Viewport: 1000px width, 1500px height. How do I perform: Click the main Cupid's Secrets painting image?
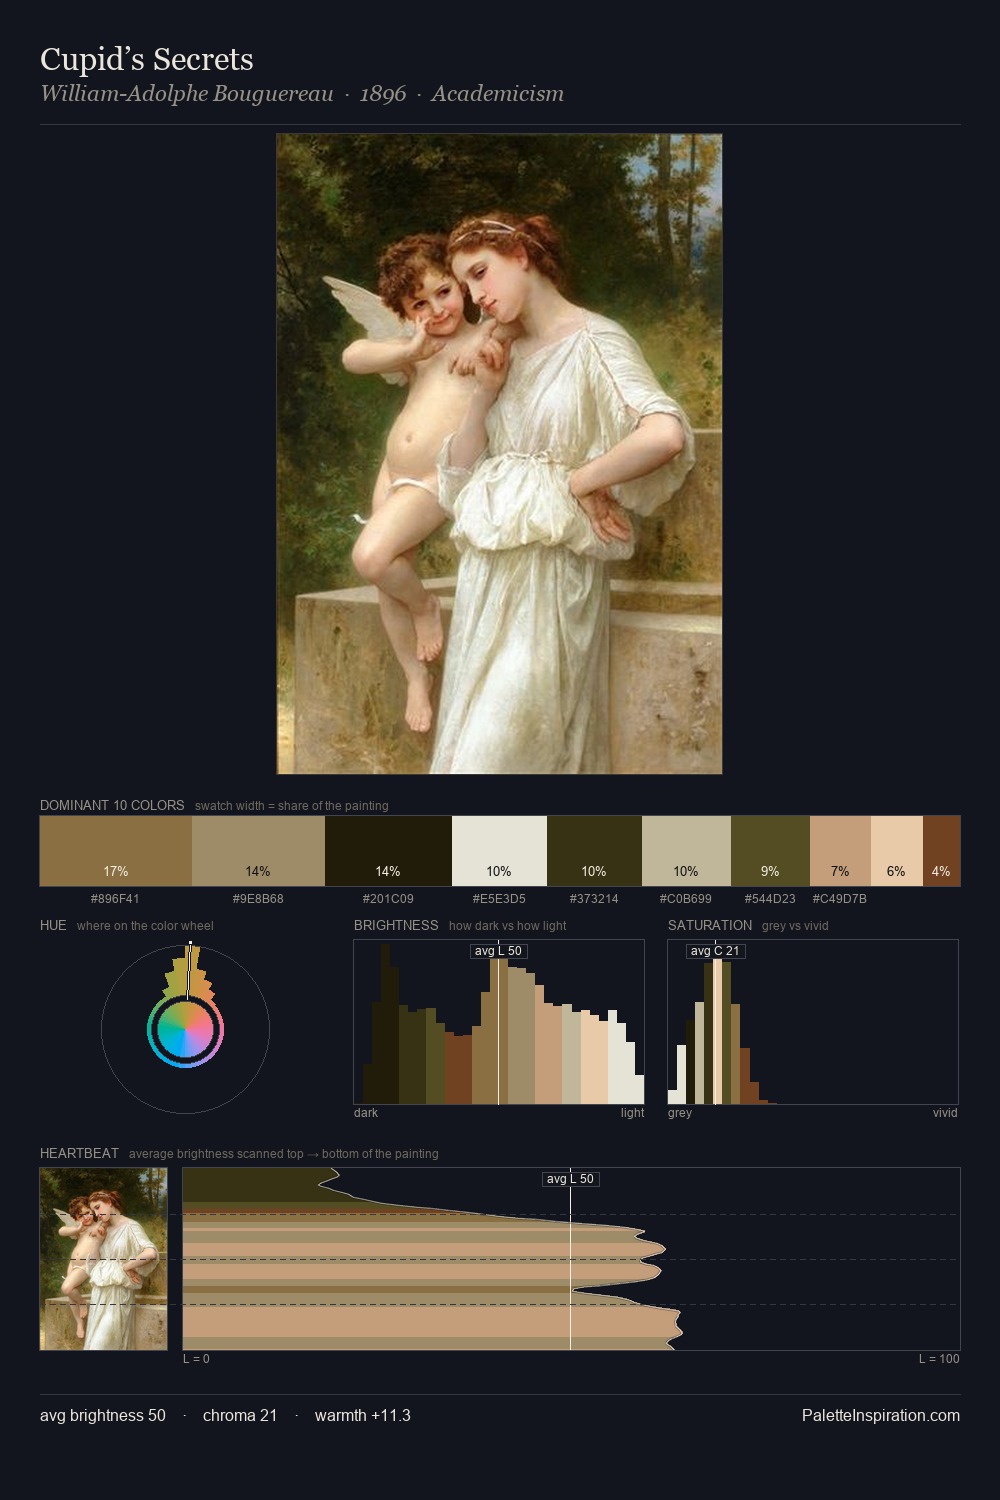click(x=499, y=454)
